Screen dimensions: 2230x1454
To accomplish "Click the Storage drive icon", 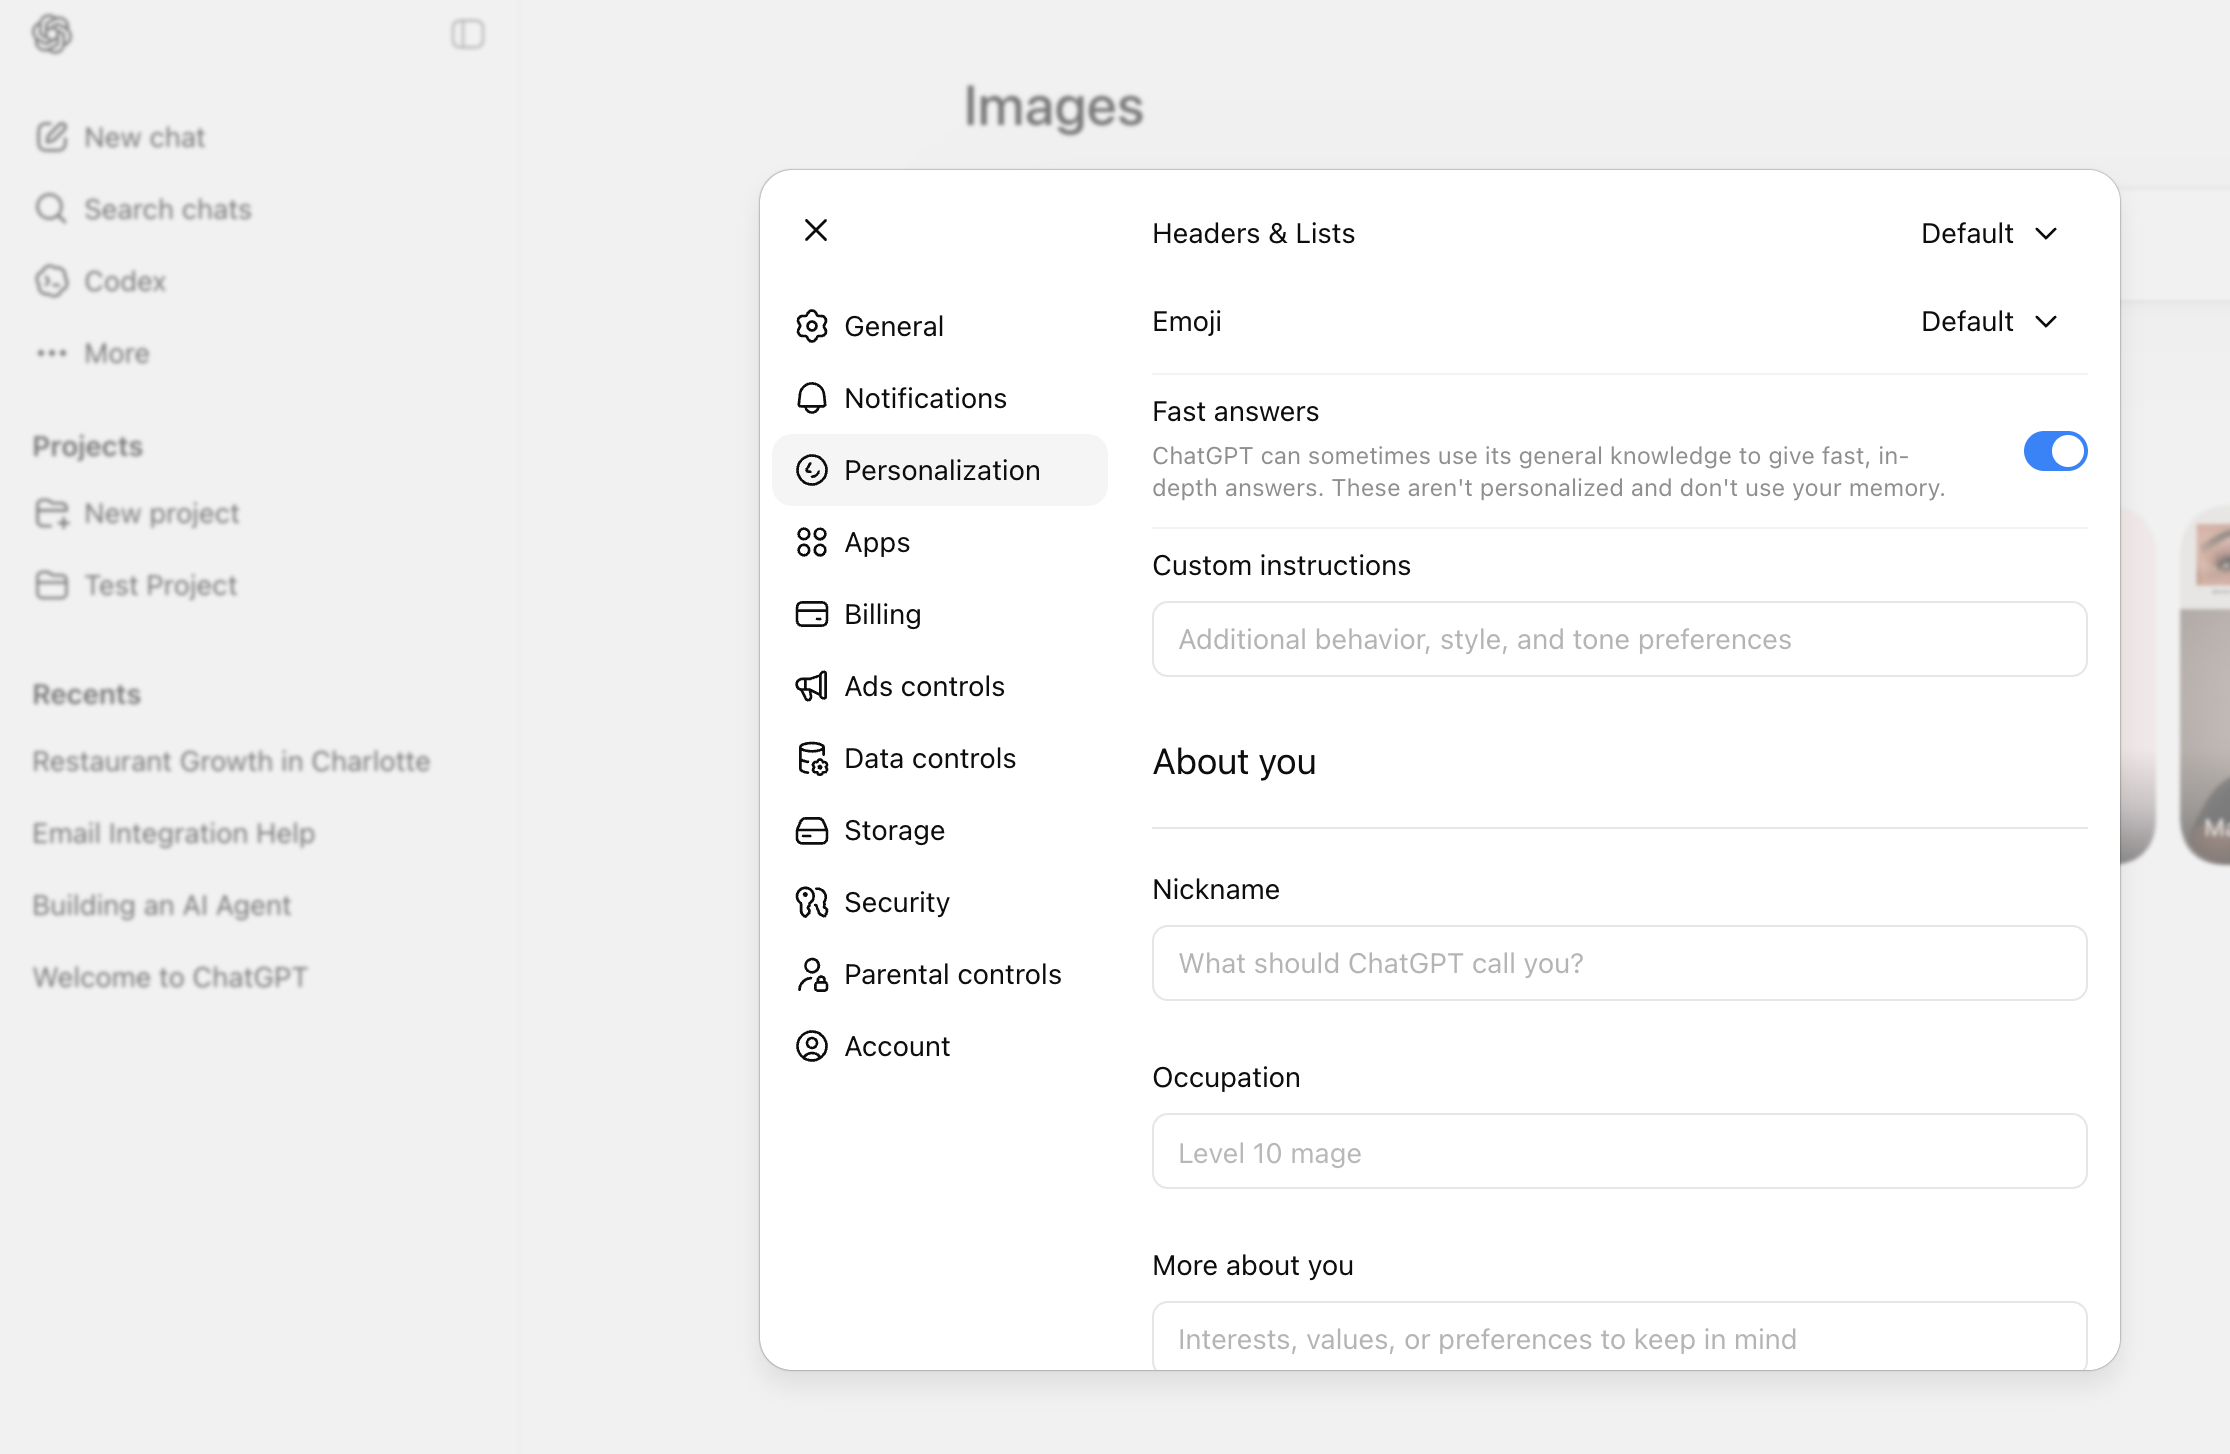I will point(812,830).
